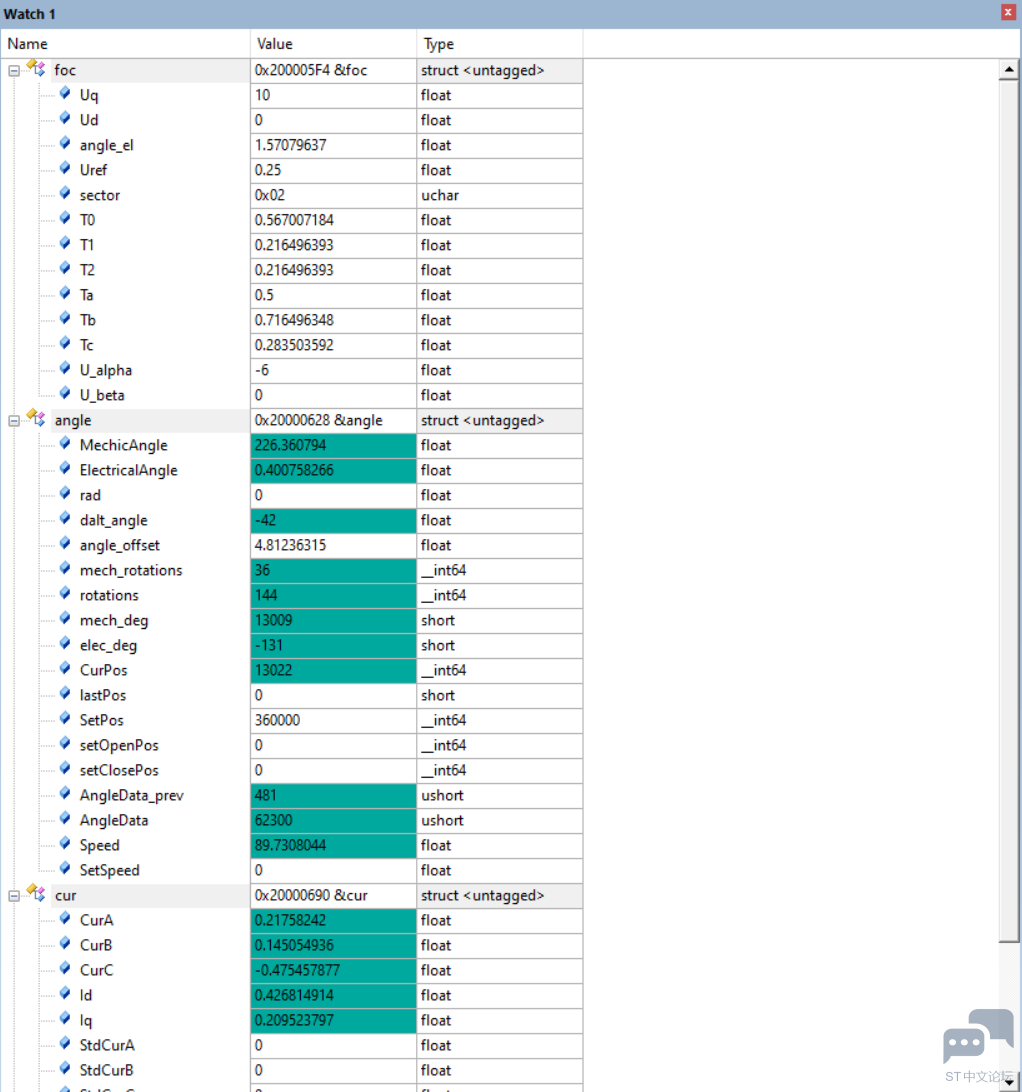Click the SetPos member icon
1022x1092 pixels.
point(65,719)
